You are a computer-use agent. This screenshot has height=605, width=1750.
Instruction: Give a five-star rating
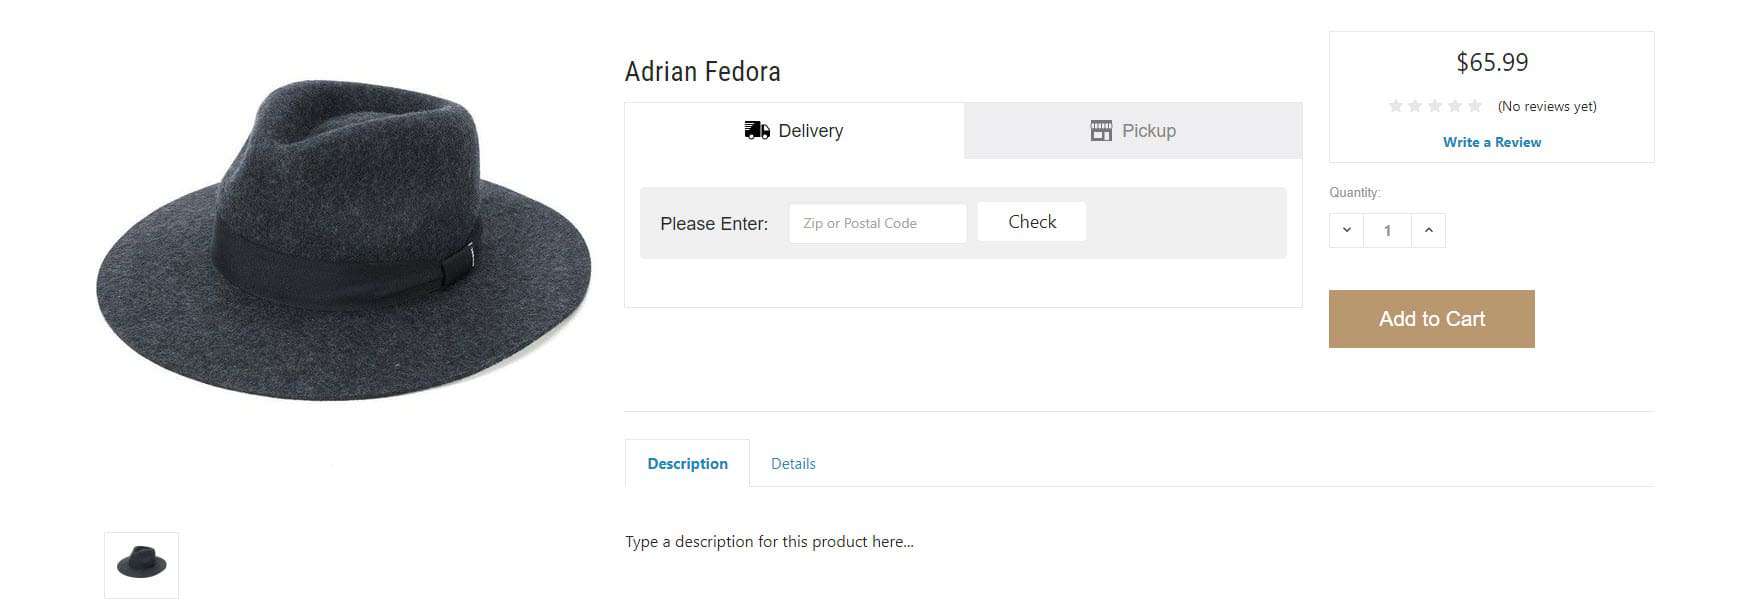point(1475,106)
